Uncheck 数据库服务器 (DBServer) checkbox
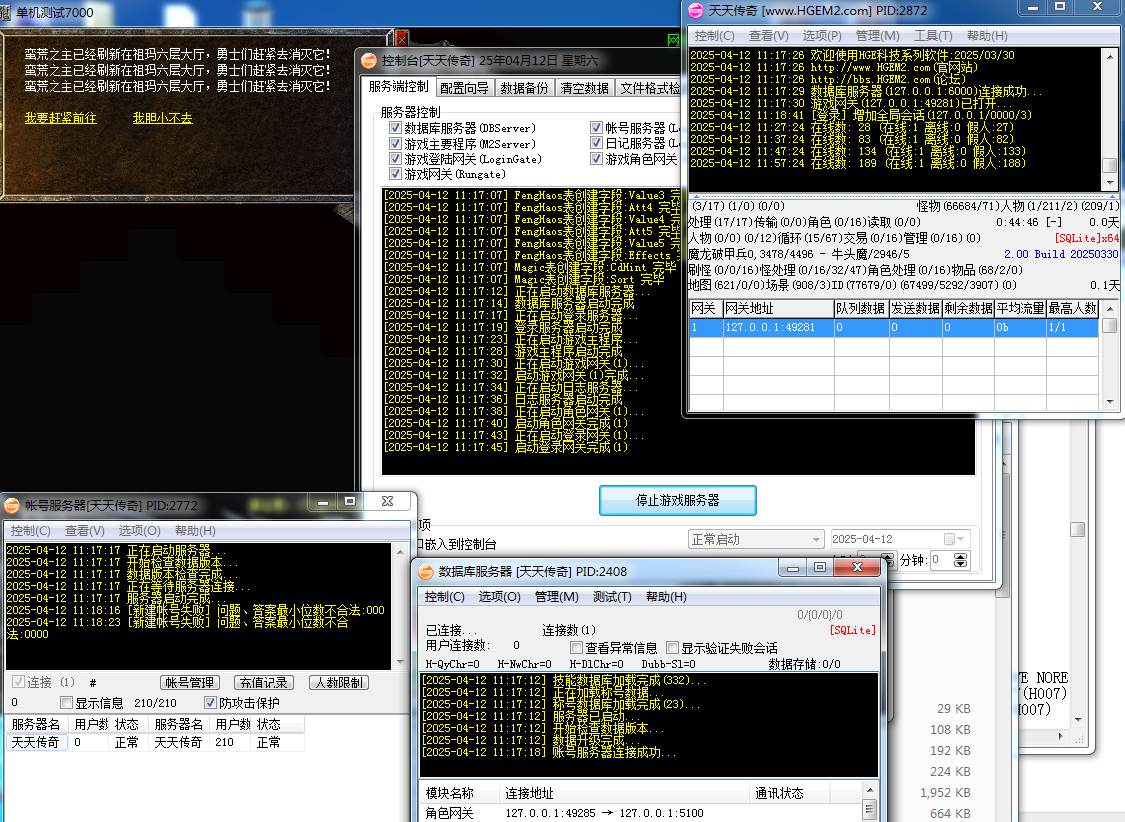This screenshot has height=822, width=1125. [x=396, y=129]
